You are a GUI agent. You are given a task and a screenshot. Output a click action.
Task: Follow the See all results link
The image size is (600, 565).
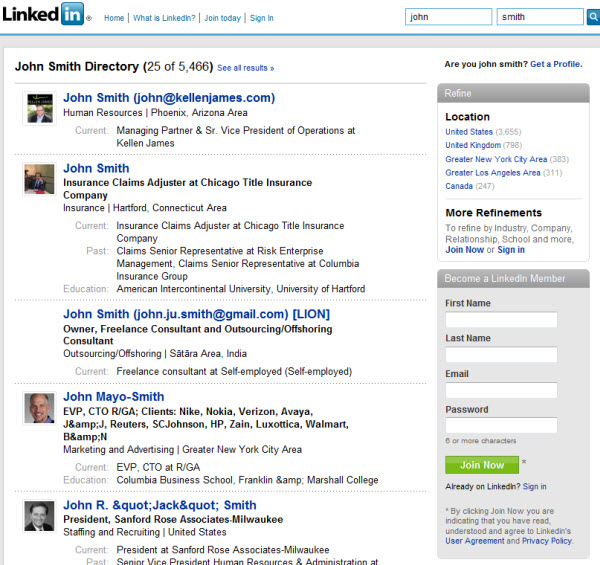[246, 68]
